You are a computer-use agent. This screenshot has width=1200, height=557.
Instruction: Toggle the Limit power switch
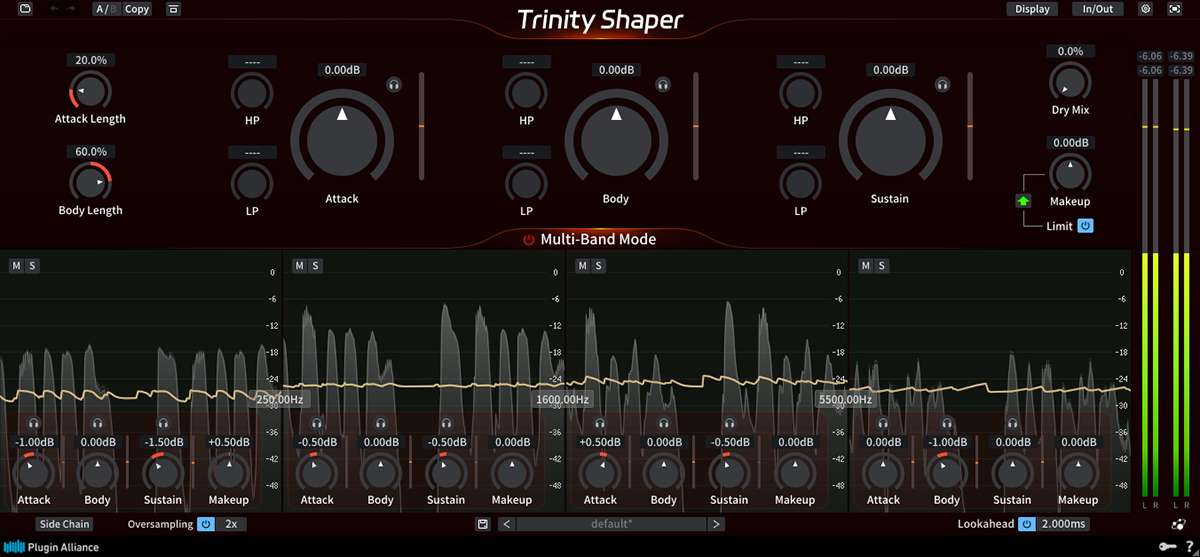coord(1085,226)
